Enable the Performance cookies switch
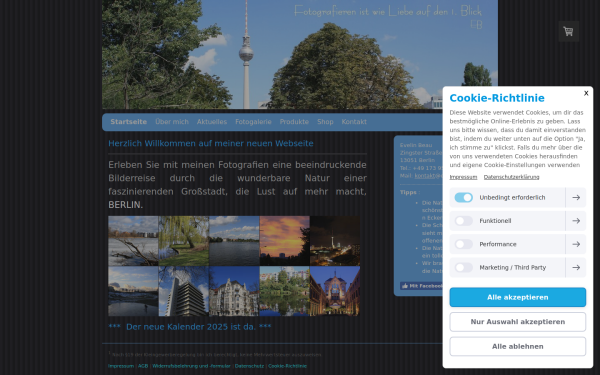The width and height of the screenshot is (600, 375). pos(463,244)
